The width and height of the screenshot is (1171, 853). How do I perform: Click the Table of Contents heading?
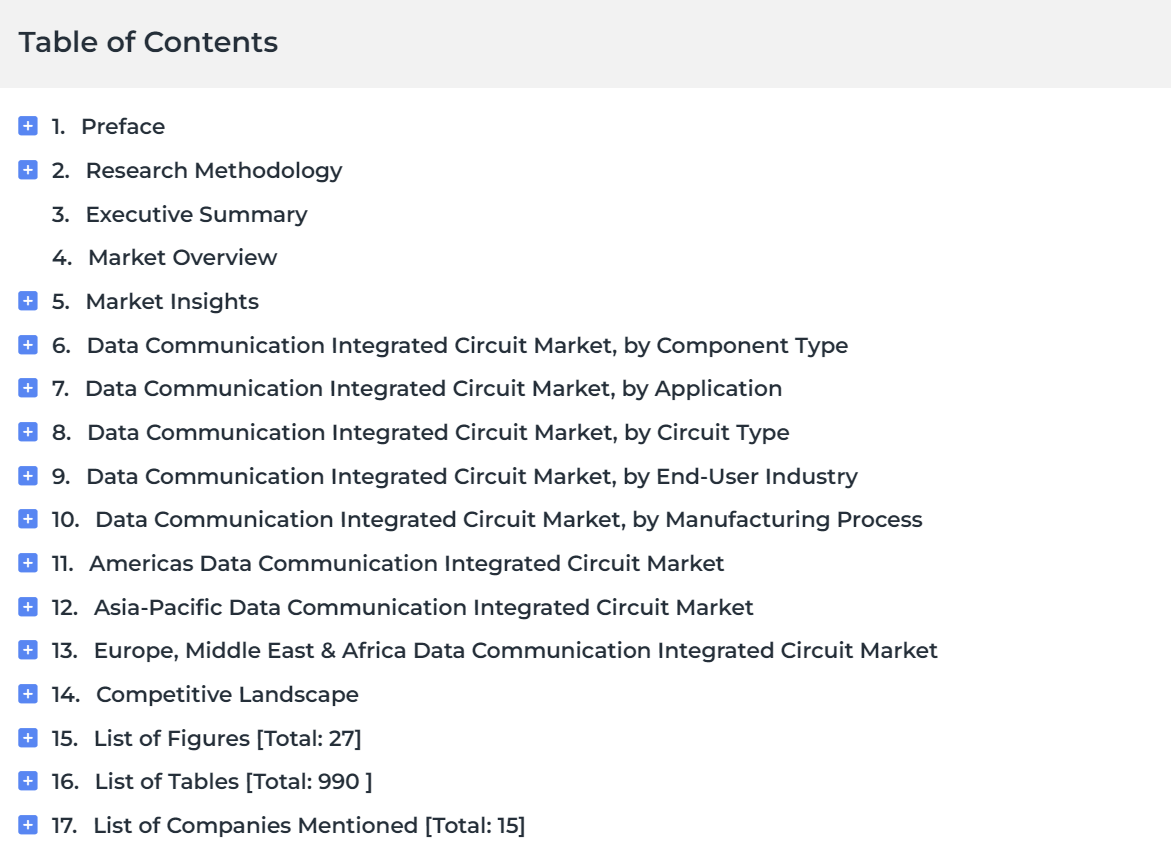[x=148, y=43]
